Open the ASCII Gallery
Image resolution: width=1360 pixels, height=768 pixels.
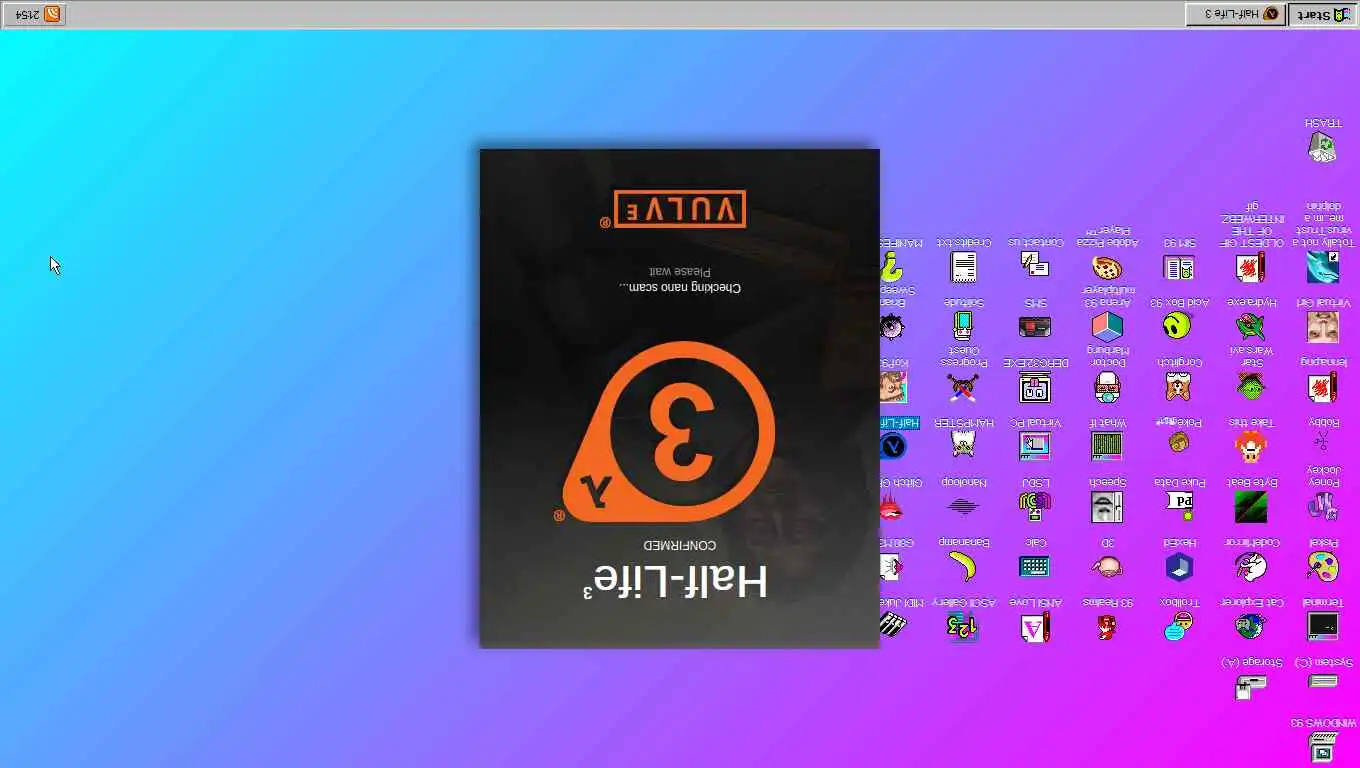963,626
